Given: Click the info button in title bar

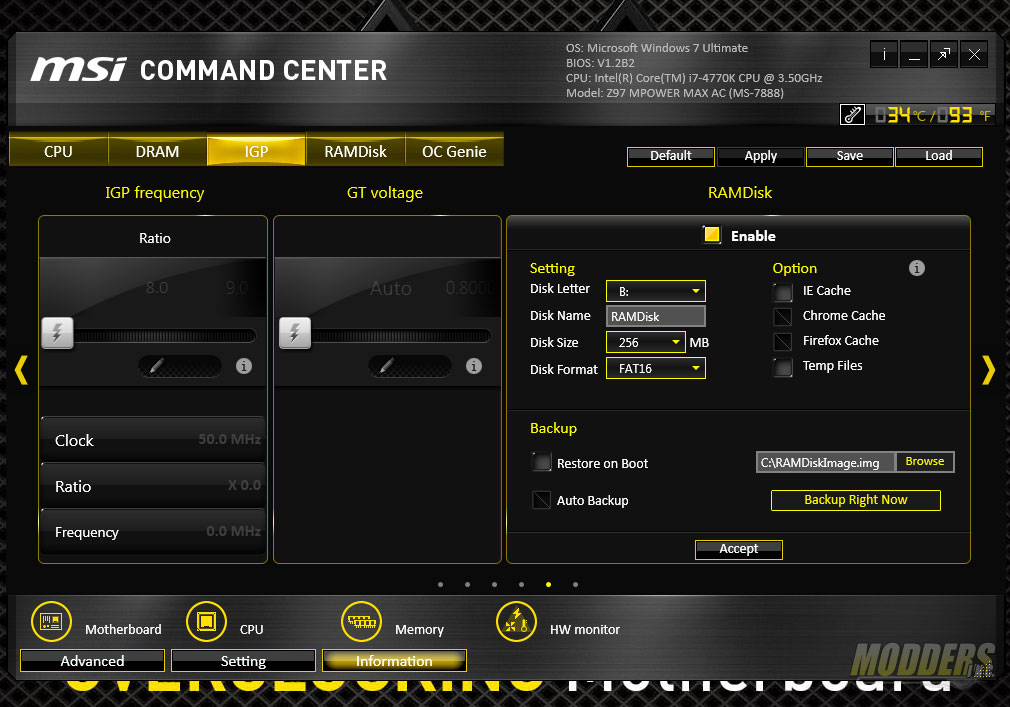Looking at the screenshot, I should pyautogui.click(x=884, y=55).
